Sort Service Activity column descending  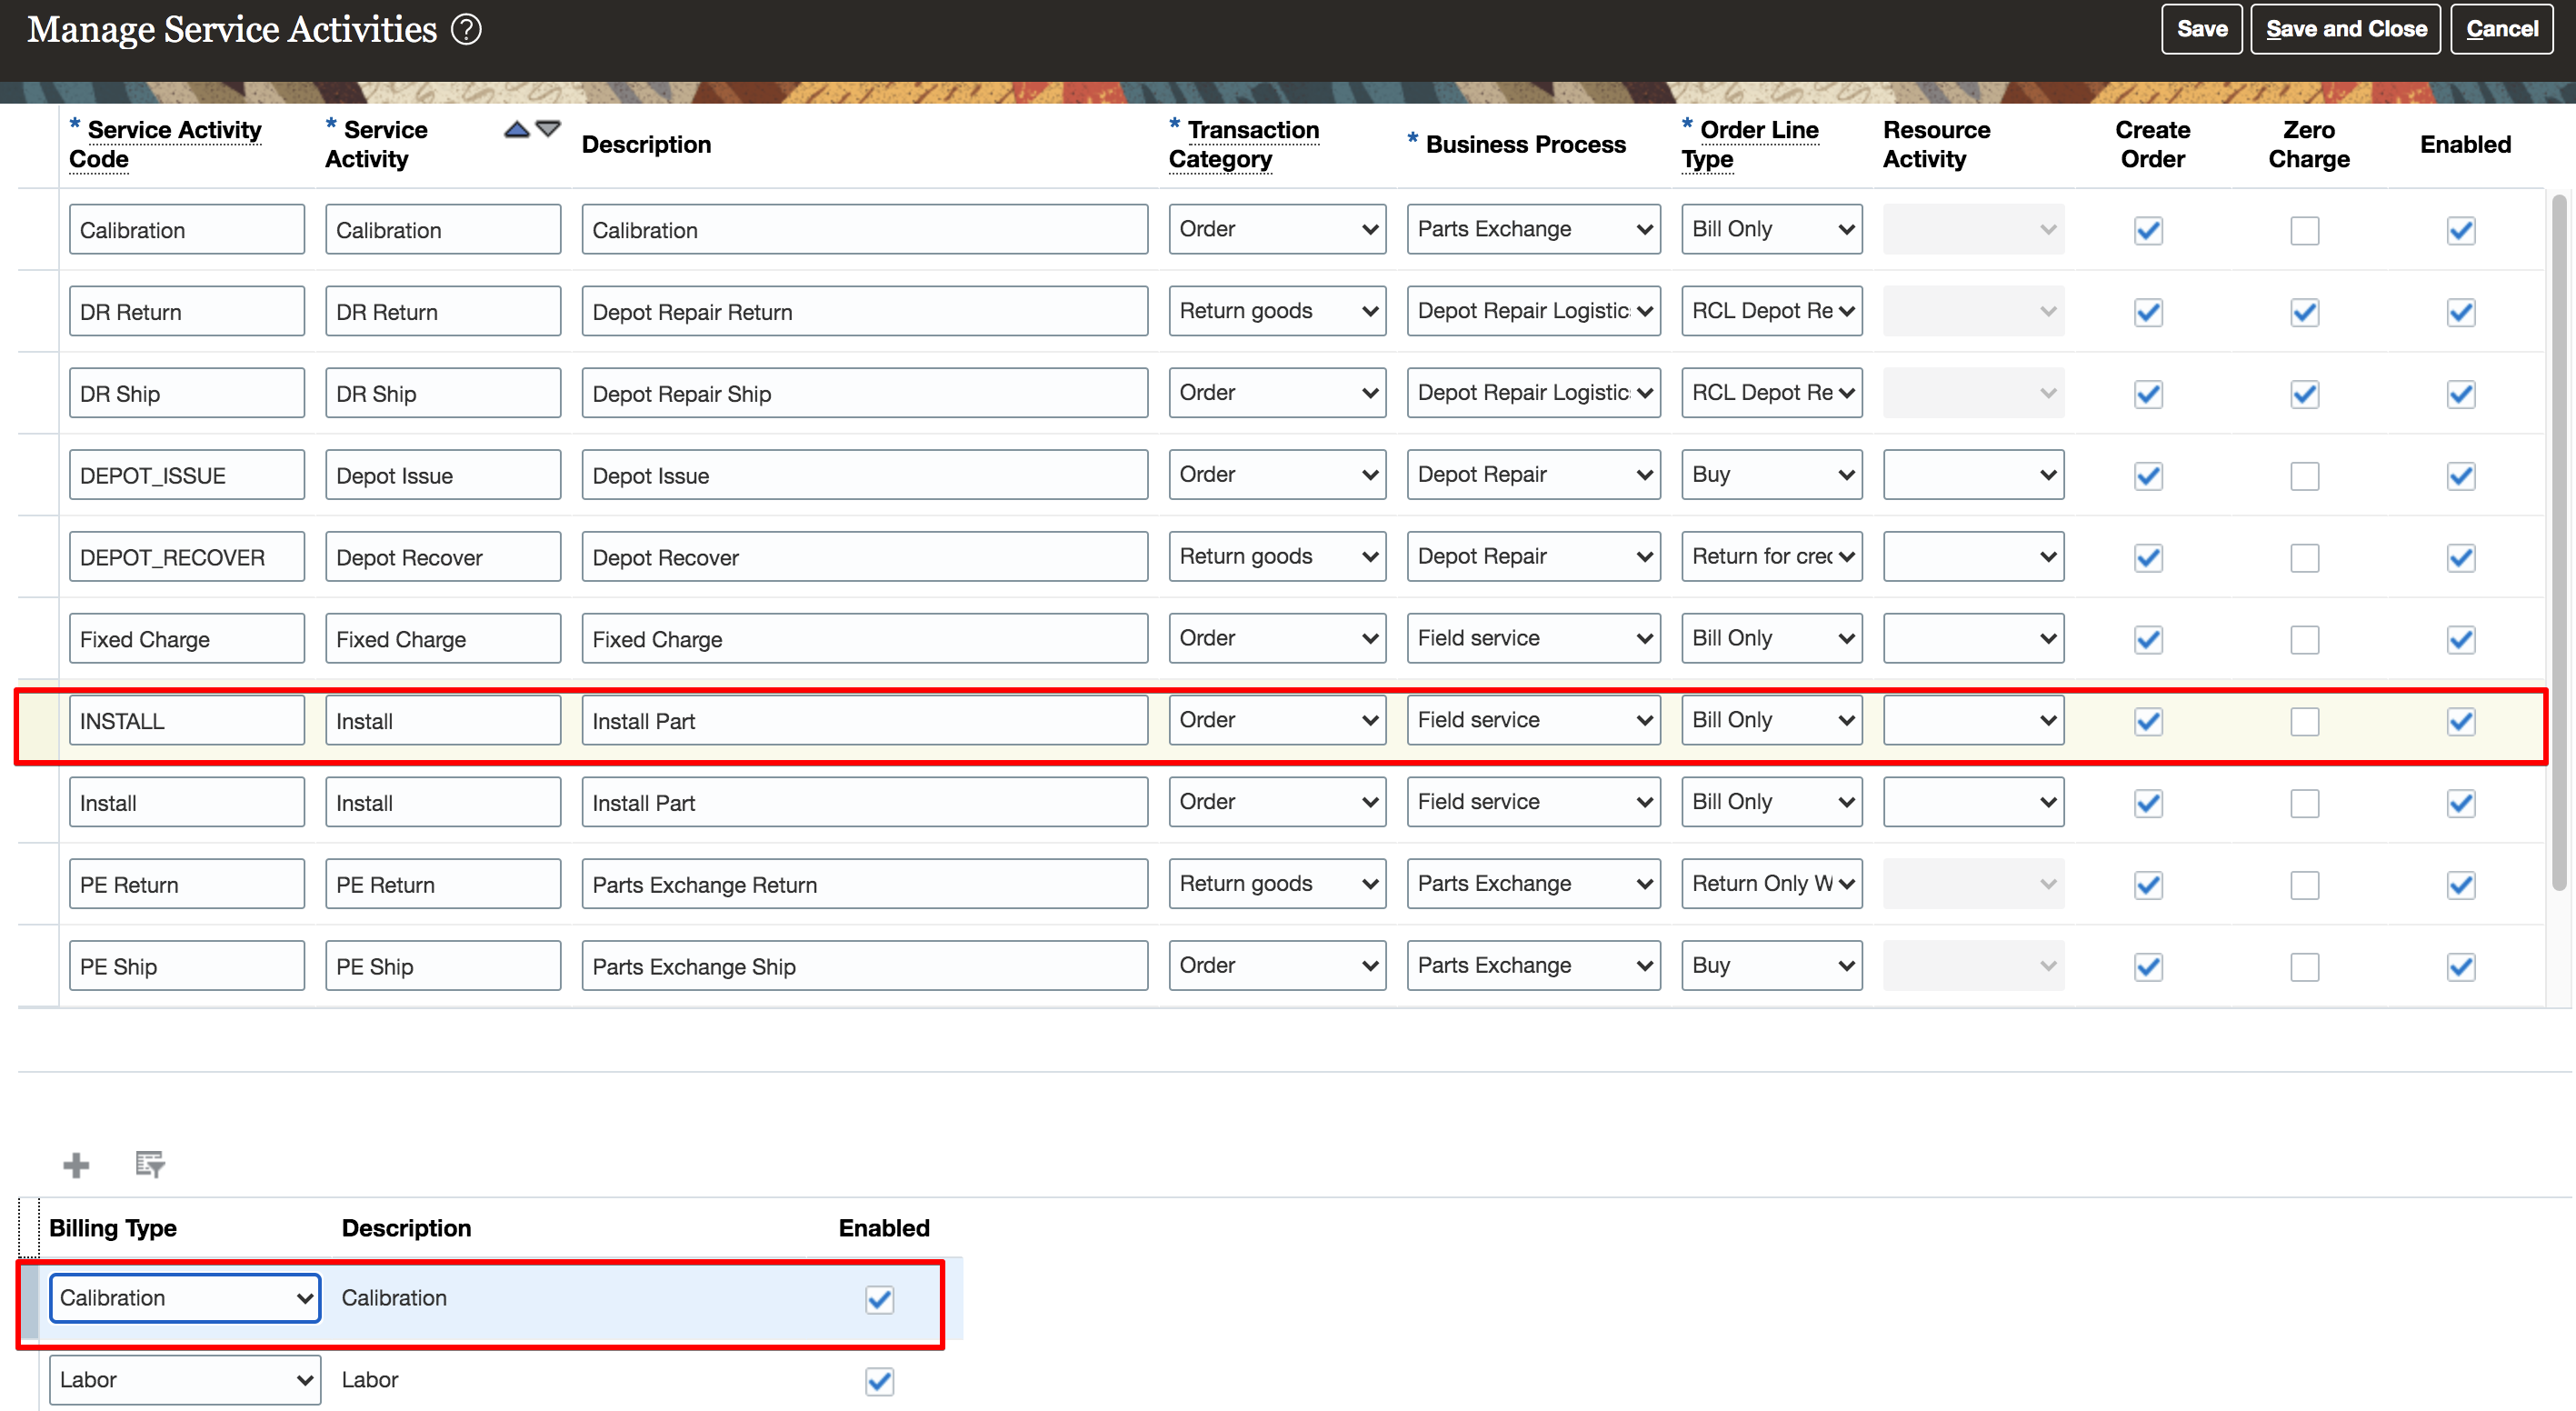point(548,129)
